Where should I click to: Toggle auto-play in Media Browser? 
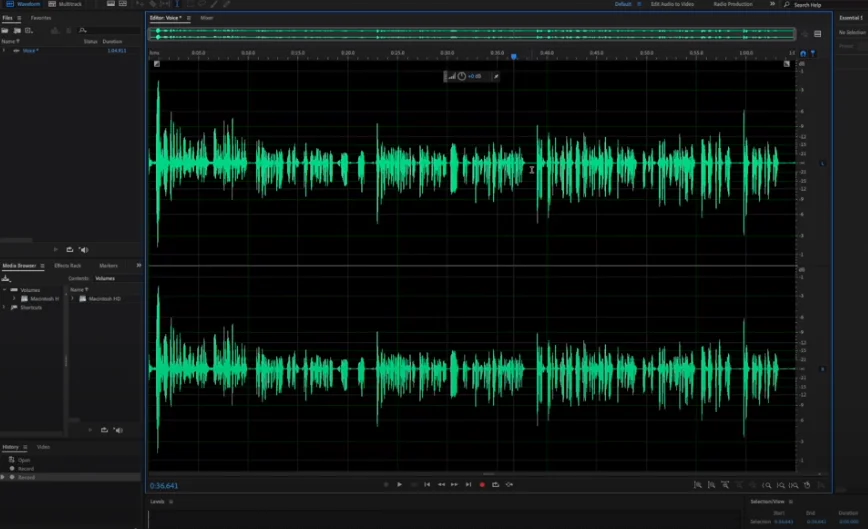tap(118, 430)
